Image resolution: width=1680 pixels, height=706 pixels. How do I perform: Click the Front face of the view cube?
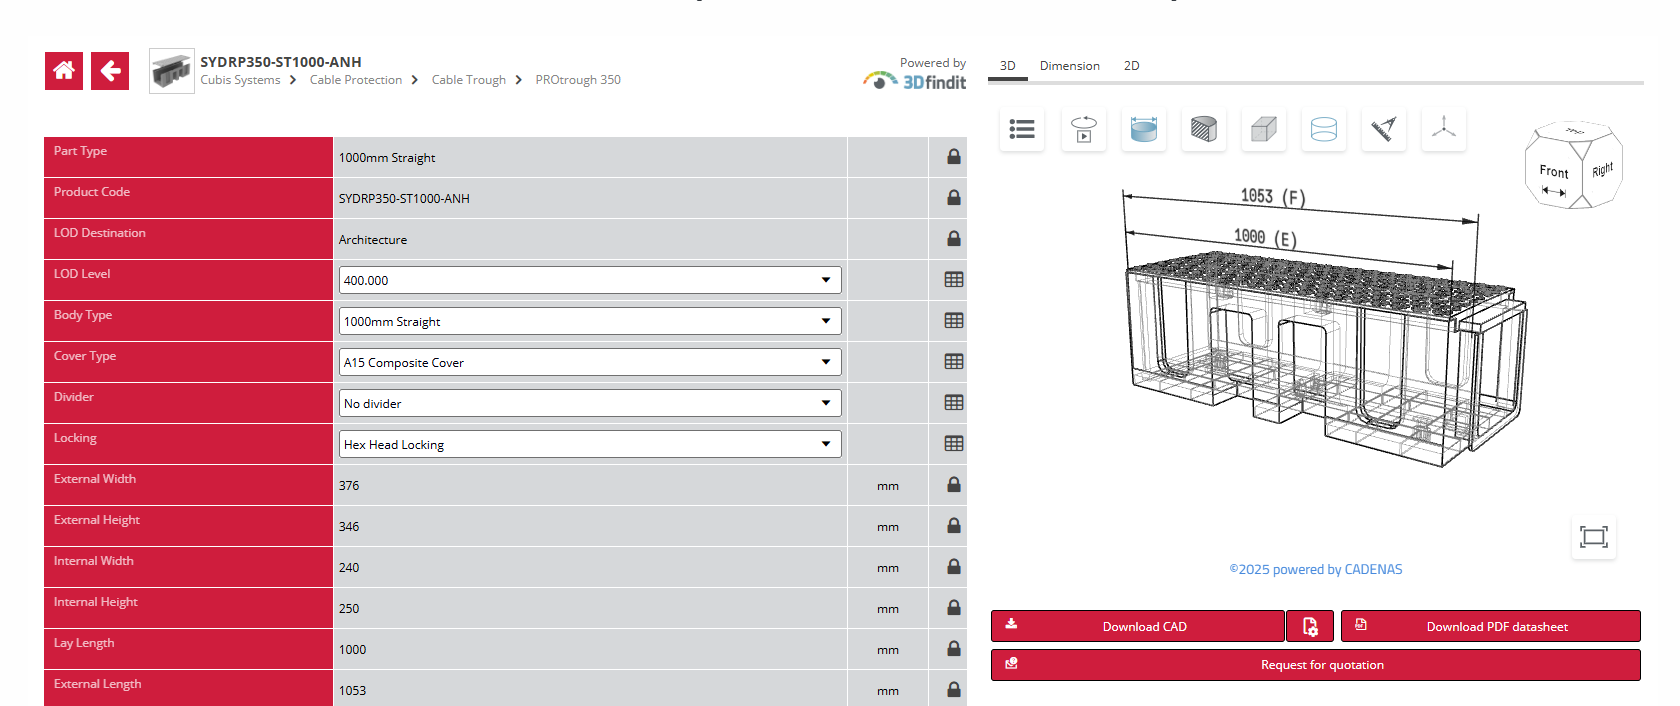tap(1553, 172)
